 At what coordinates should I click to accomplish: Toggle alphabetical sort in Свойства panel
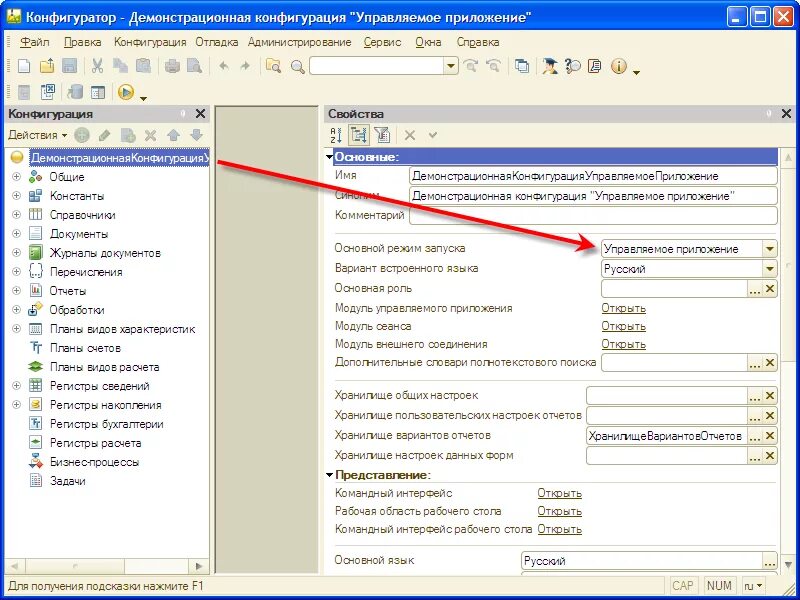(x=336, y=135)
